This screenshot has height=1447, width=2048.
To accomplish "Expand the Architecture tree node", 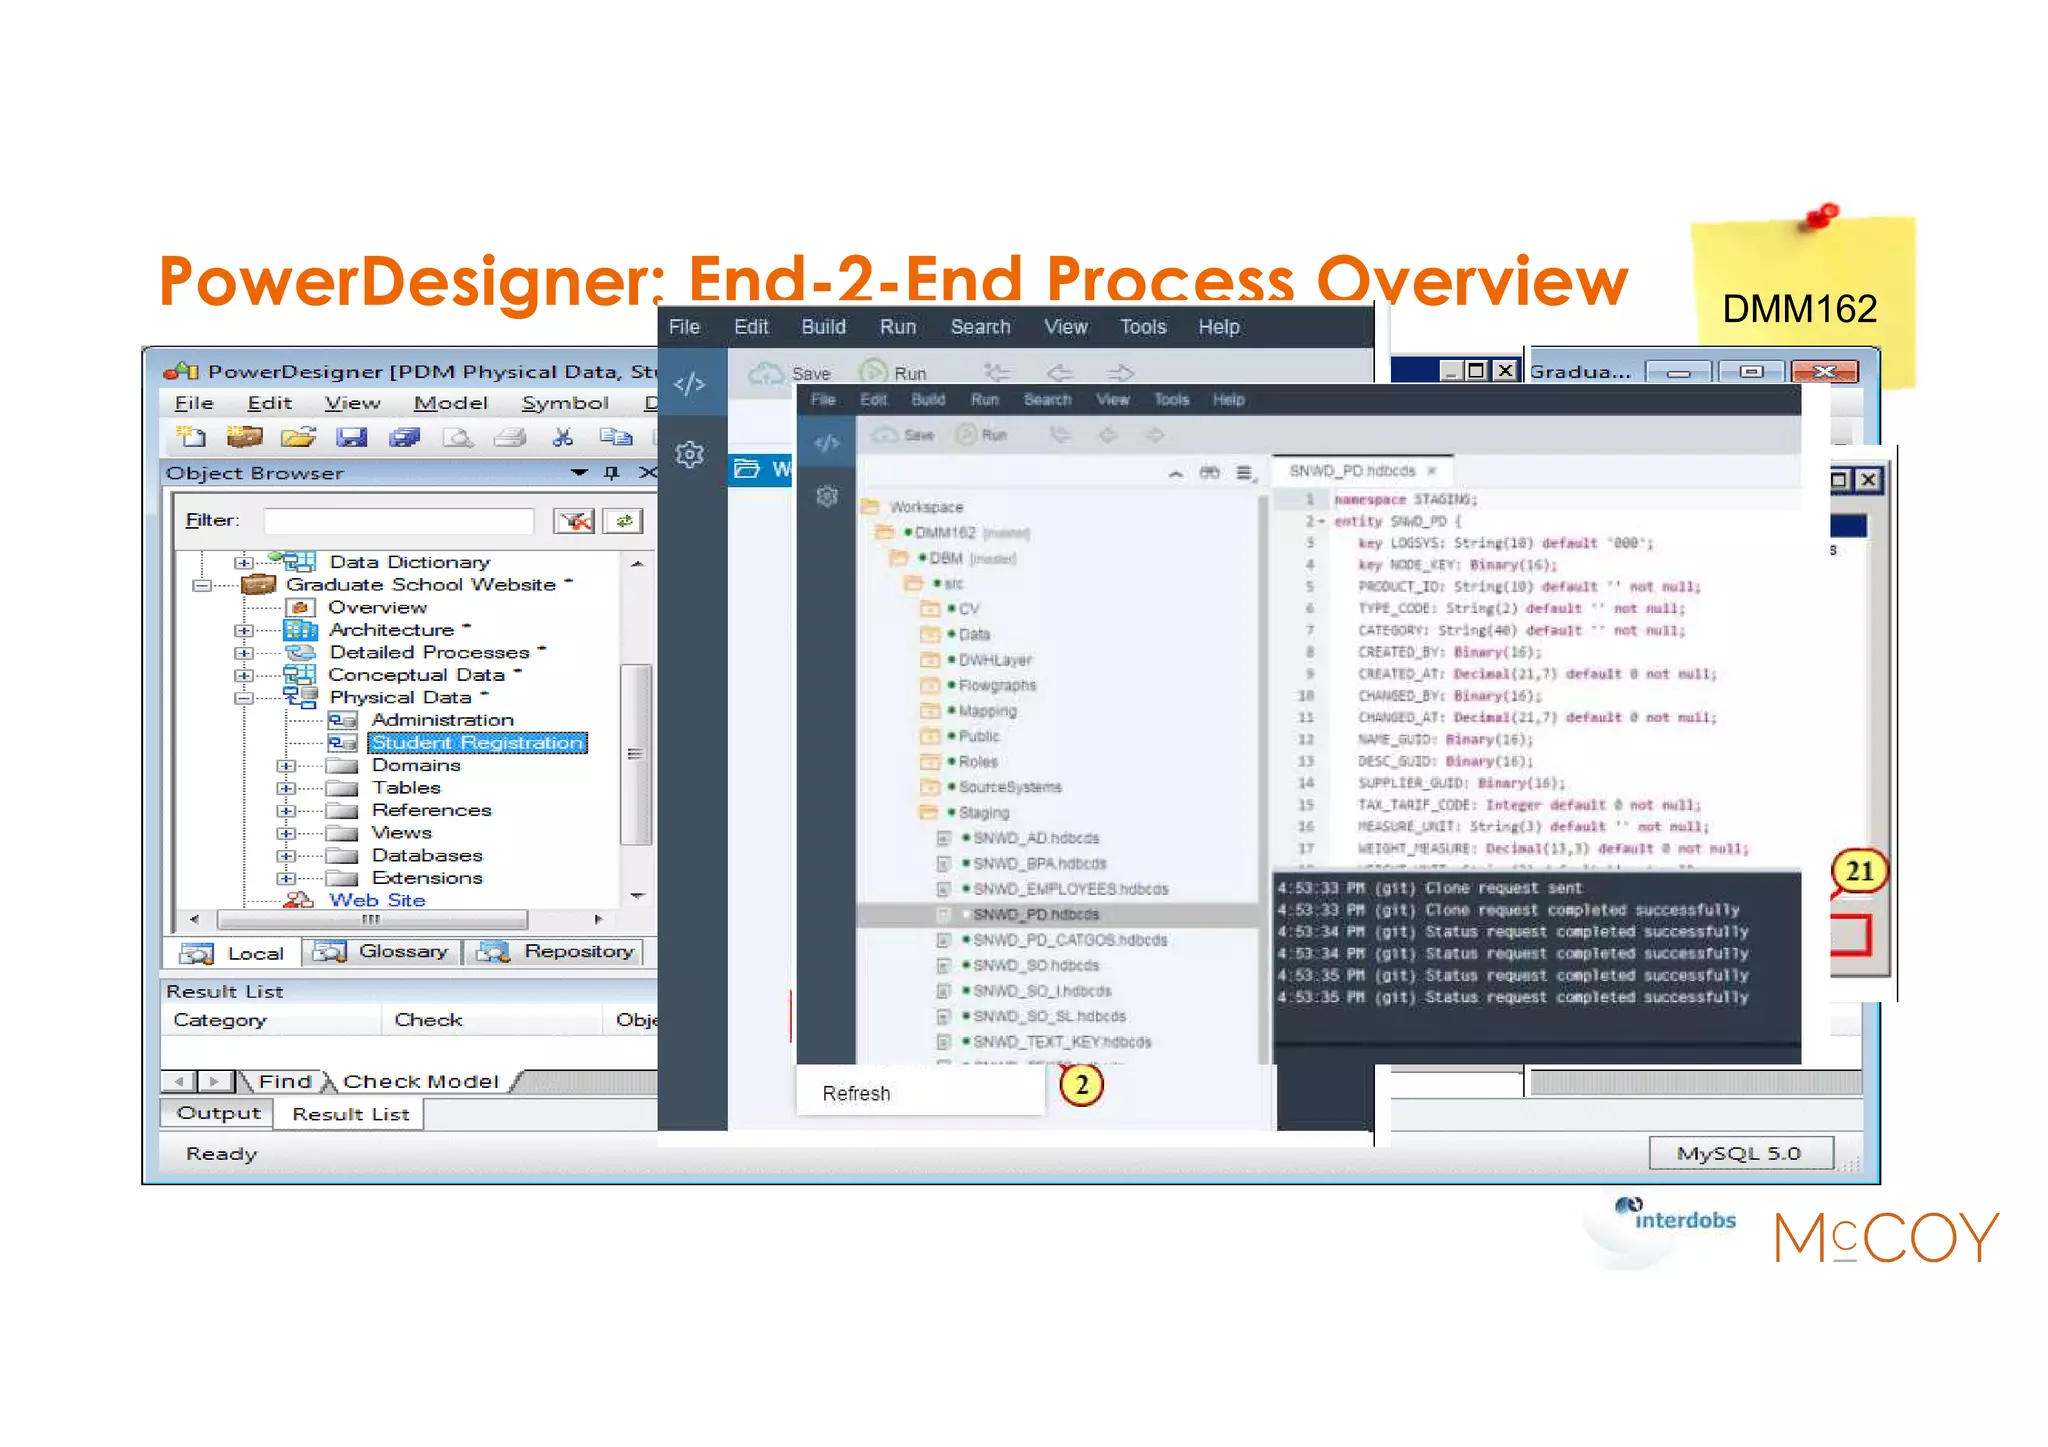I will (x=243, y=630).
